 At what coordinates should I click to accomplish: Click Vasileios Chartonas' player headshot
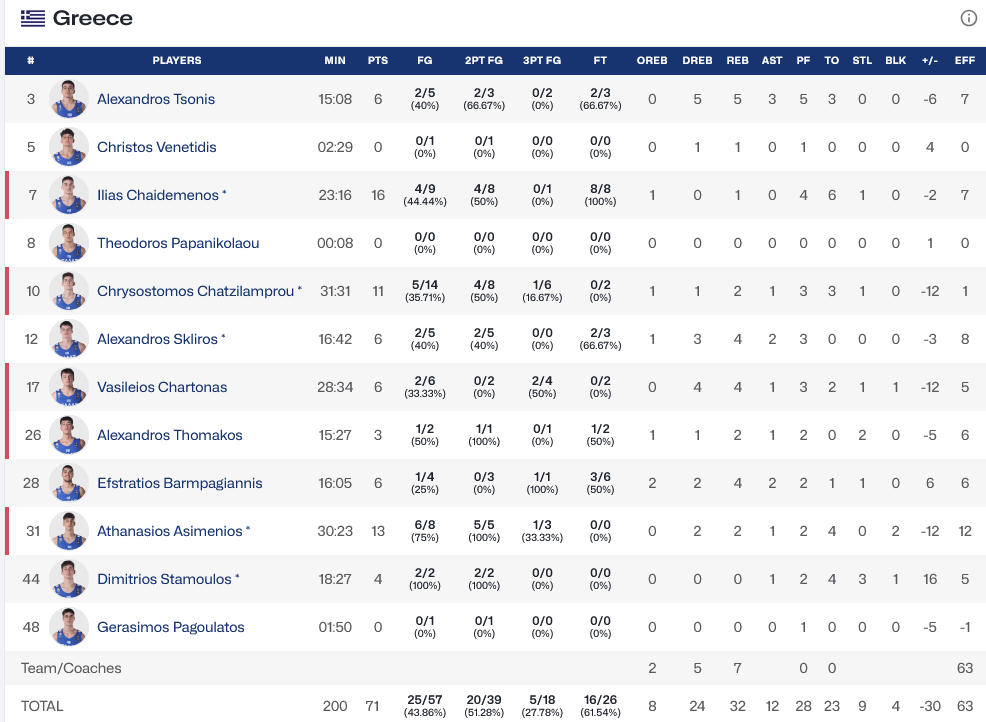(69, 387)
